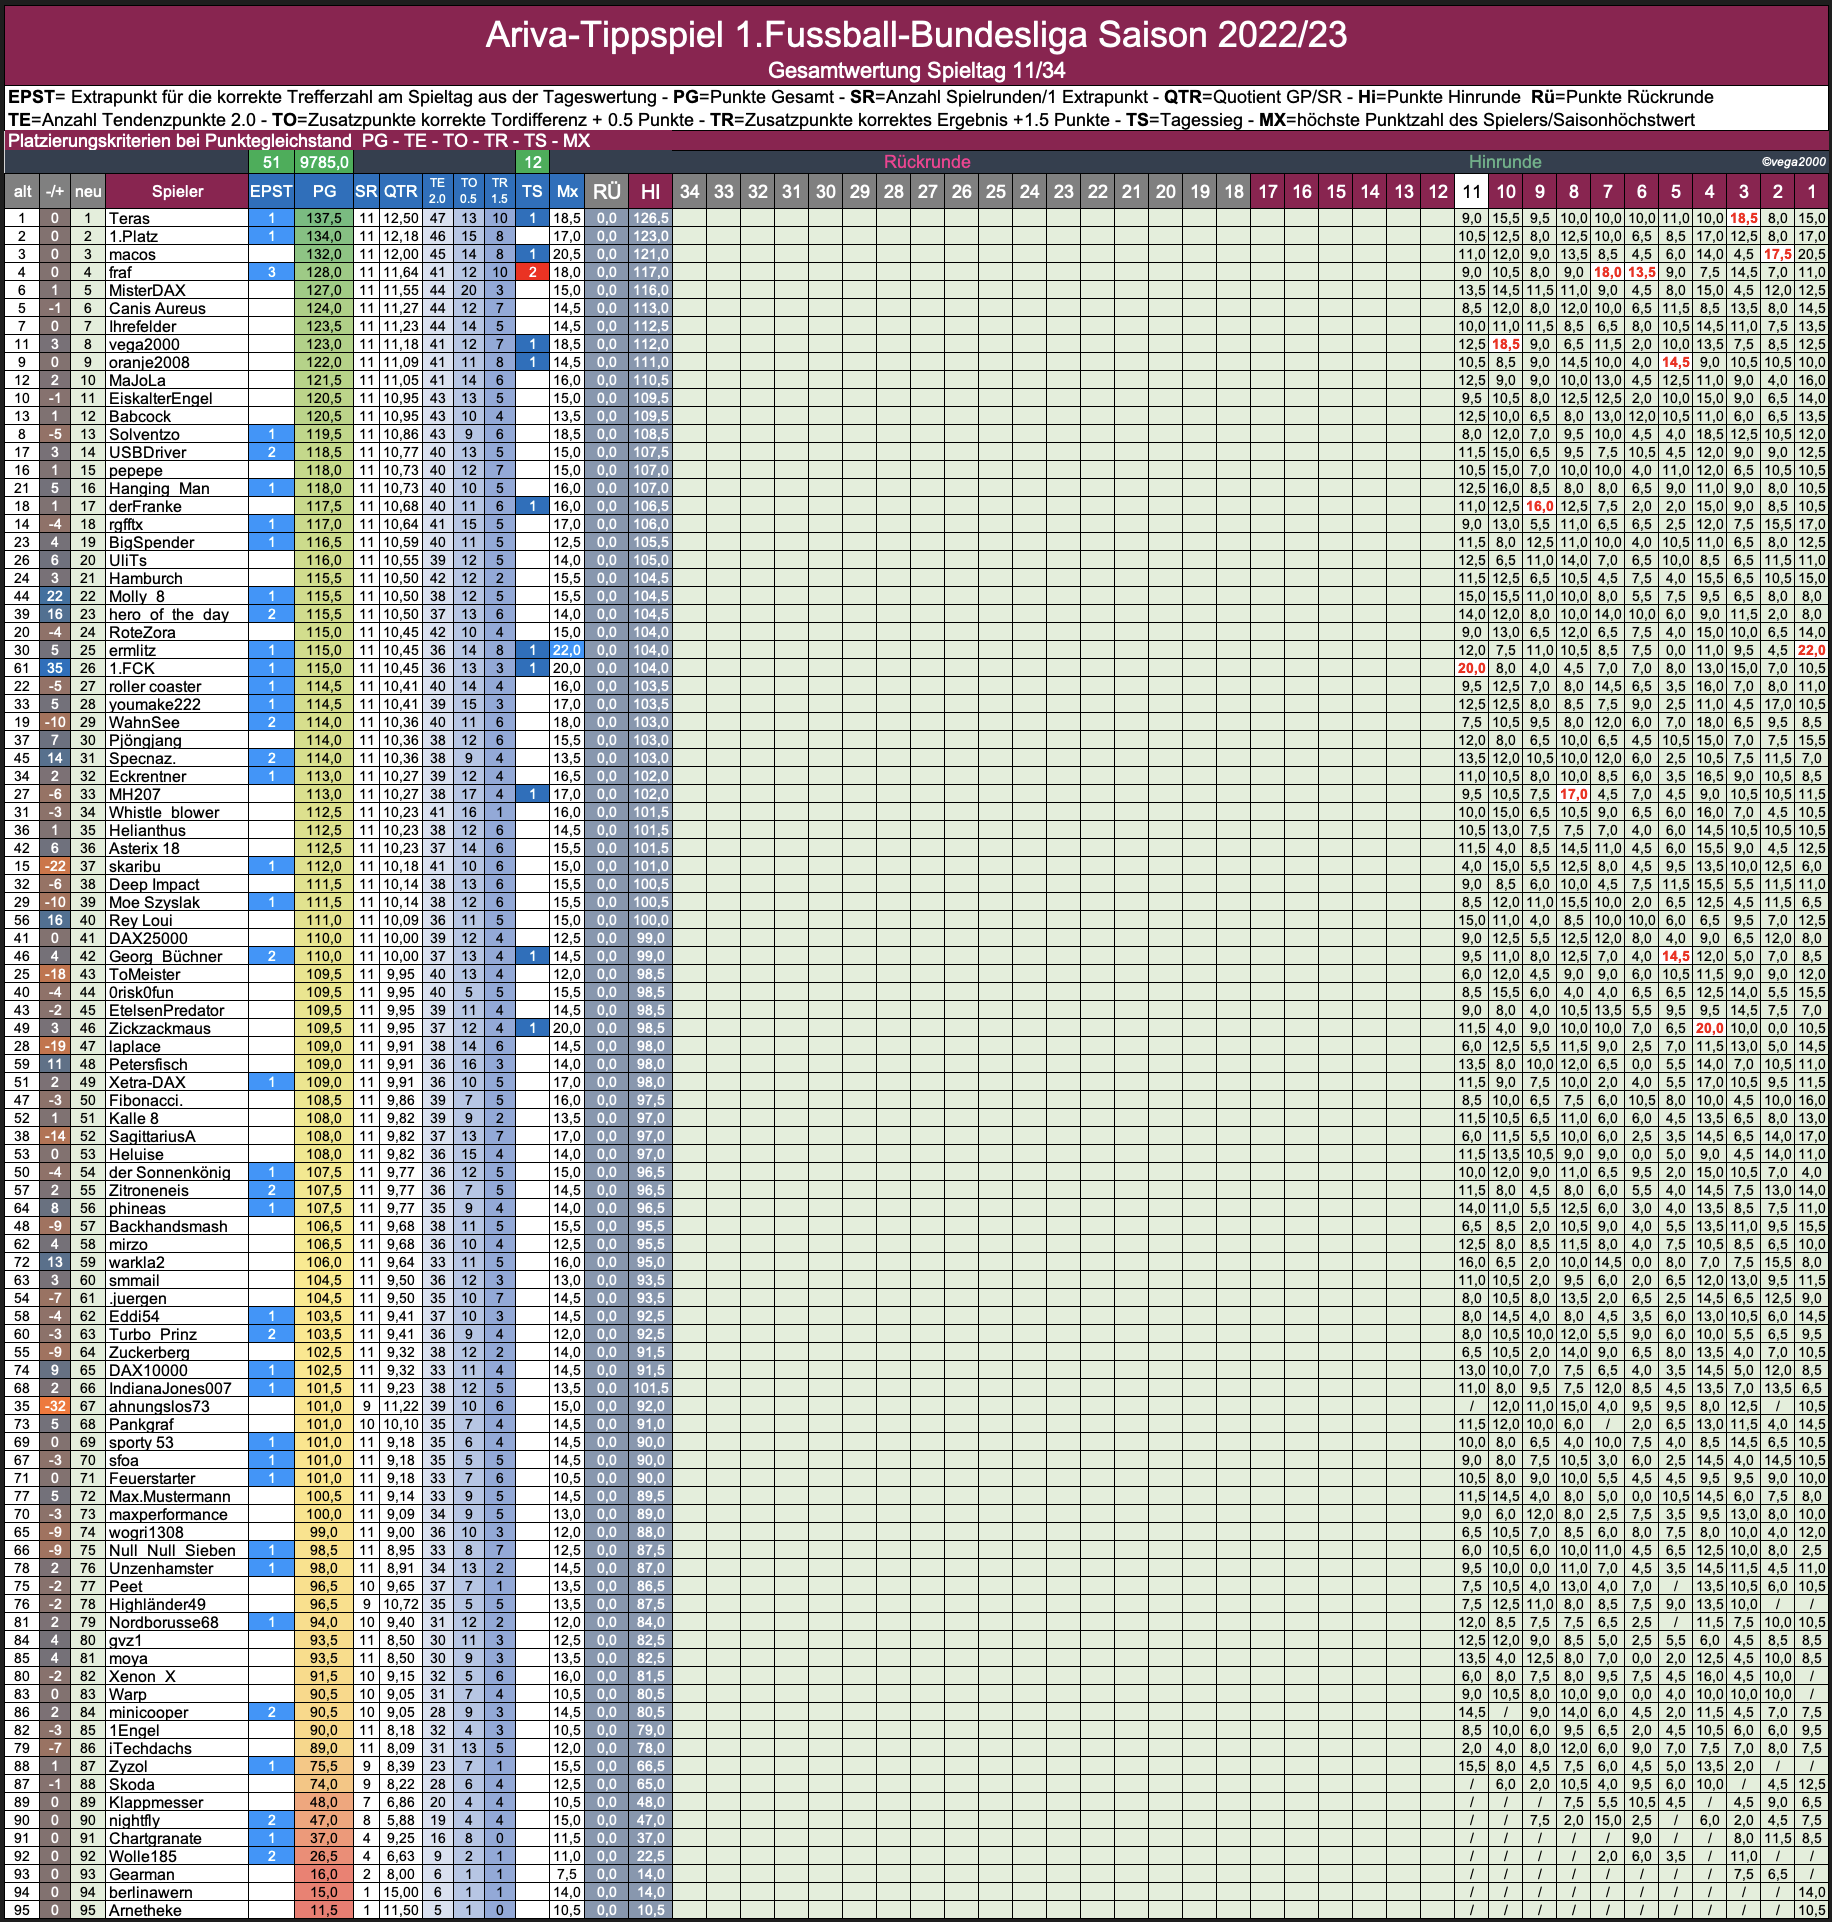Click the green '51' EPST total cell
Screen dimensions: 1832x1922
click(271, 162)
